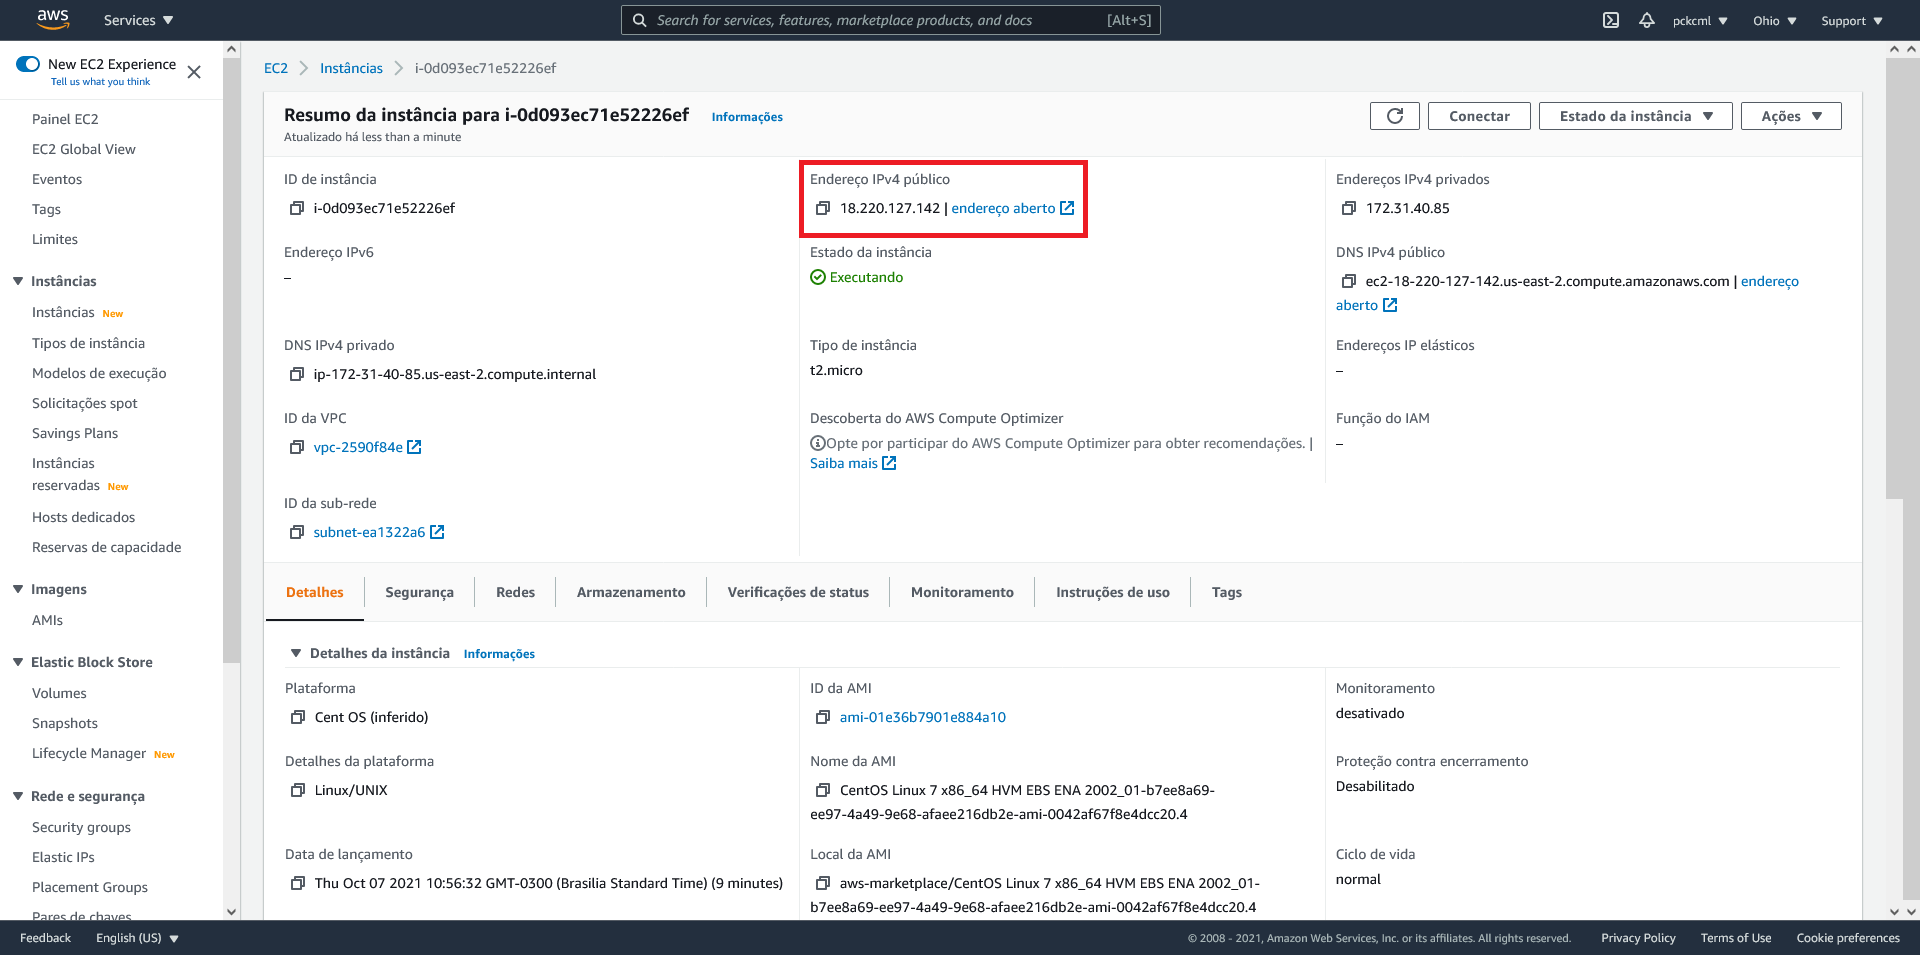Click the services search field
This screenshot has height=955, width=1920.
890,19
